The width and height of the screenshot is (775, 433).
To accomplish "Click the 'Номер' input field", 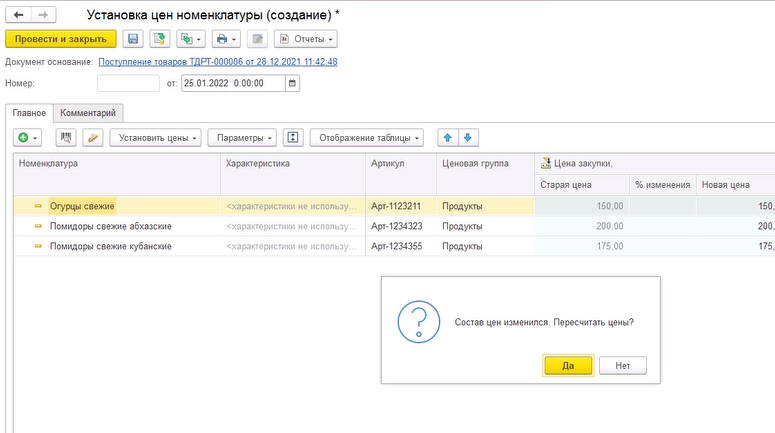I will pos(128,83).
